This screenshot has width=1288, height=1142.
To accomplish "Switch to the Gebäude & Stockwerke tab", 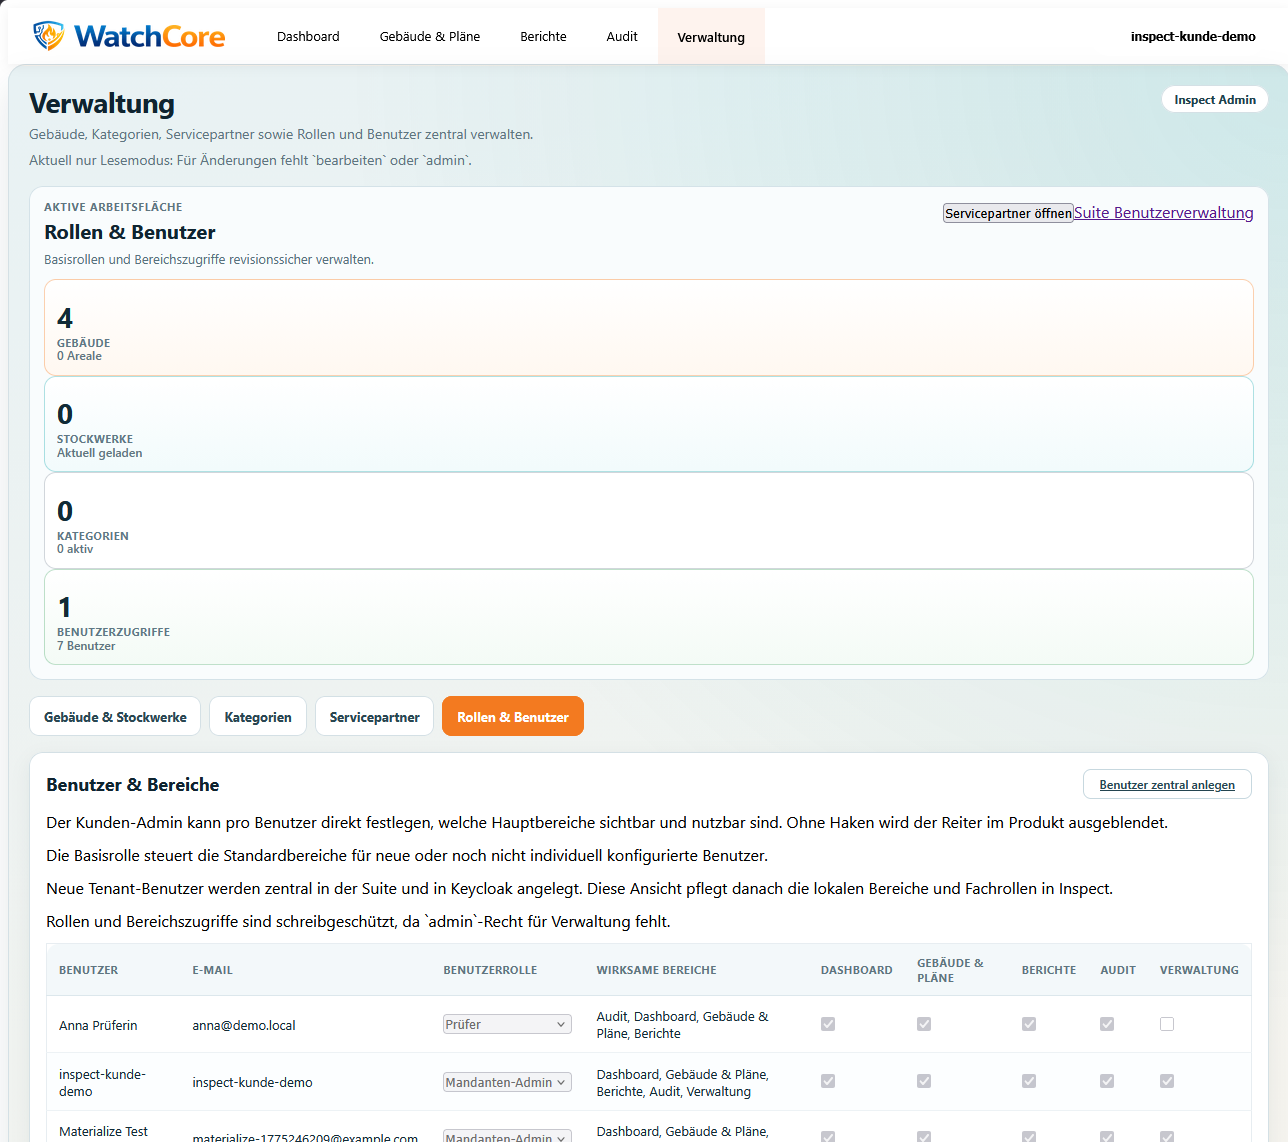I will click(114, 716).
